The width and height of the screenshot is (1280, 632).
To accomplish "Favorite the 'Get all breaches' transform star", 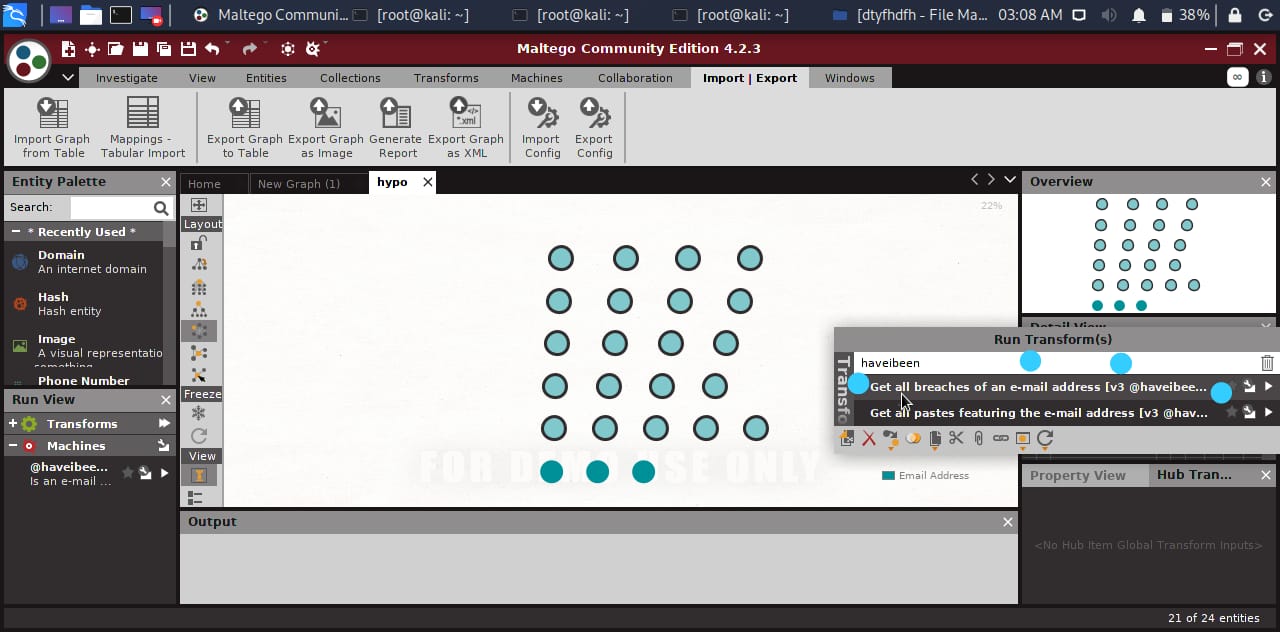I will point(1233,386).
